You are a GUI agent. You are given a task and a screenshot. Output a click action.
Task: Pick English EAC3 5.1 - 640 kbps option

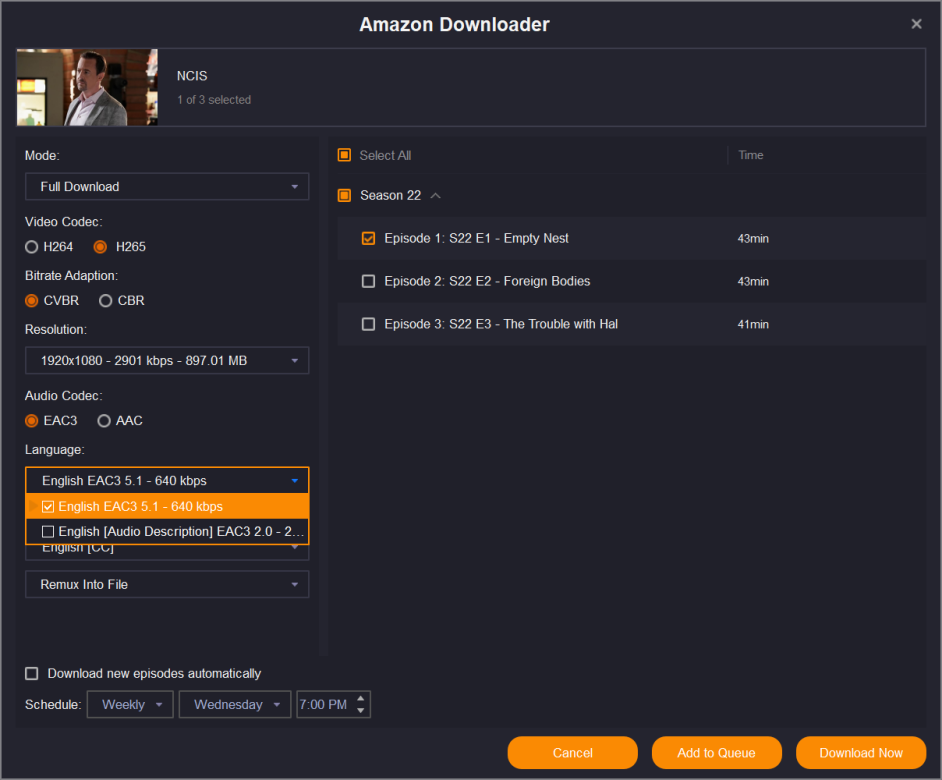140,507
